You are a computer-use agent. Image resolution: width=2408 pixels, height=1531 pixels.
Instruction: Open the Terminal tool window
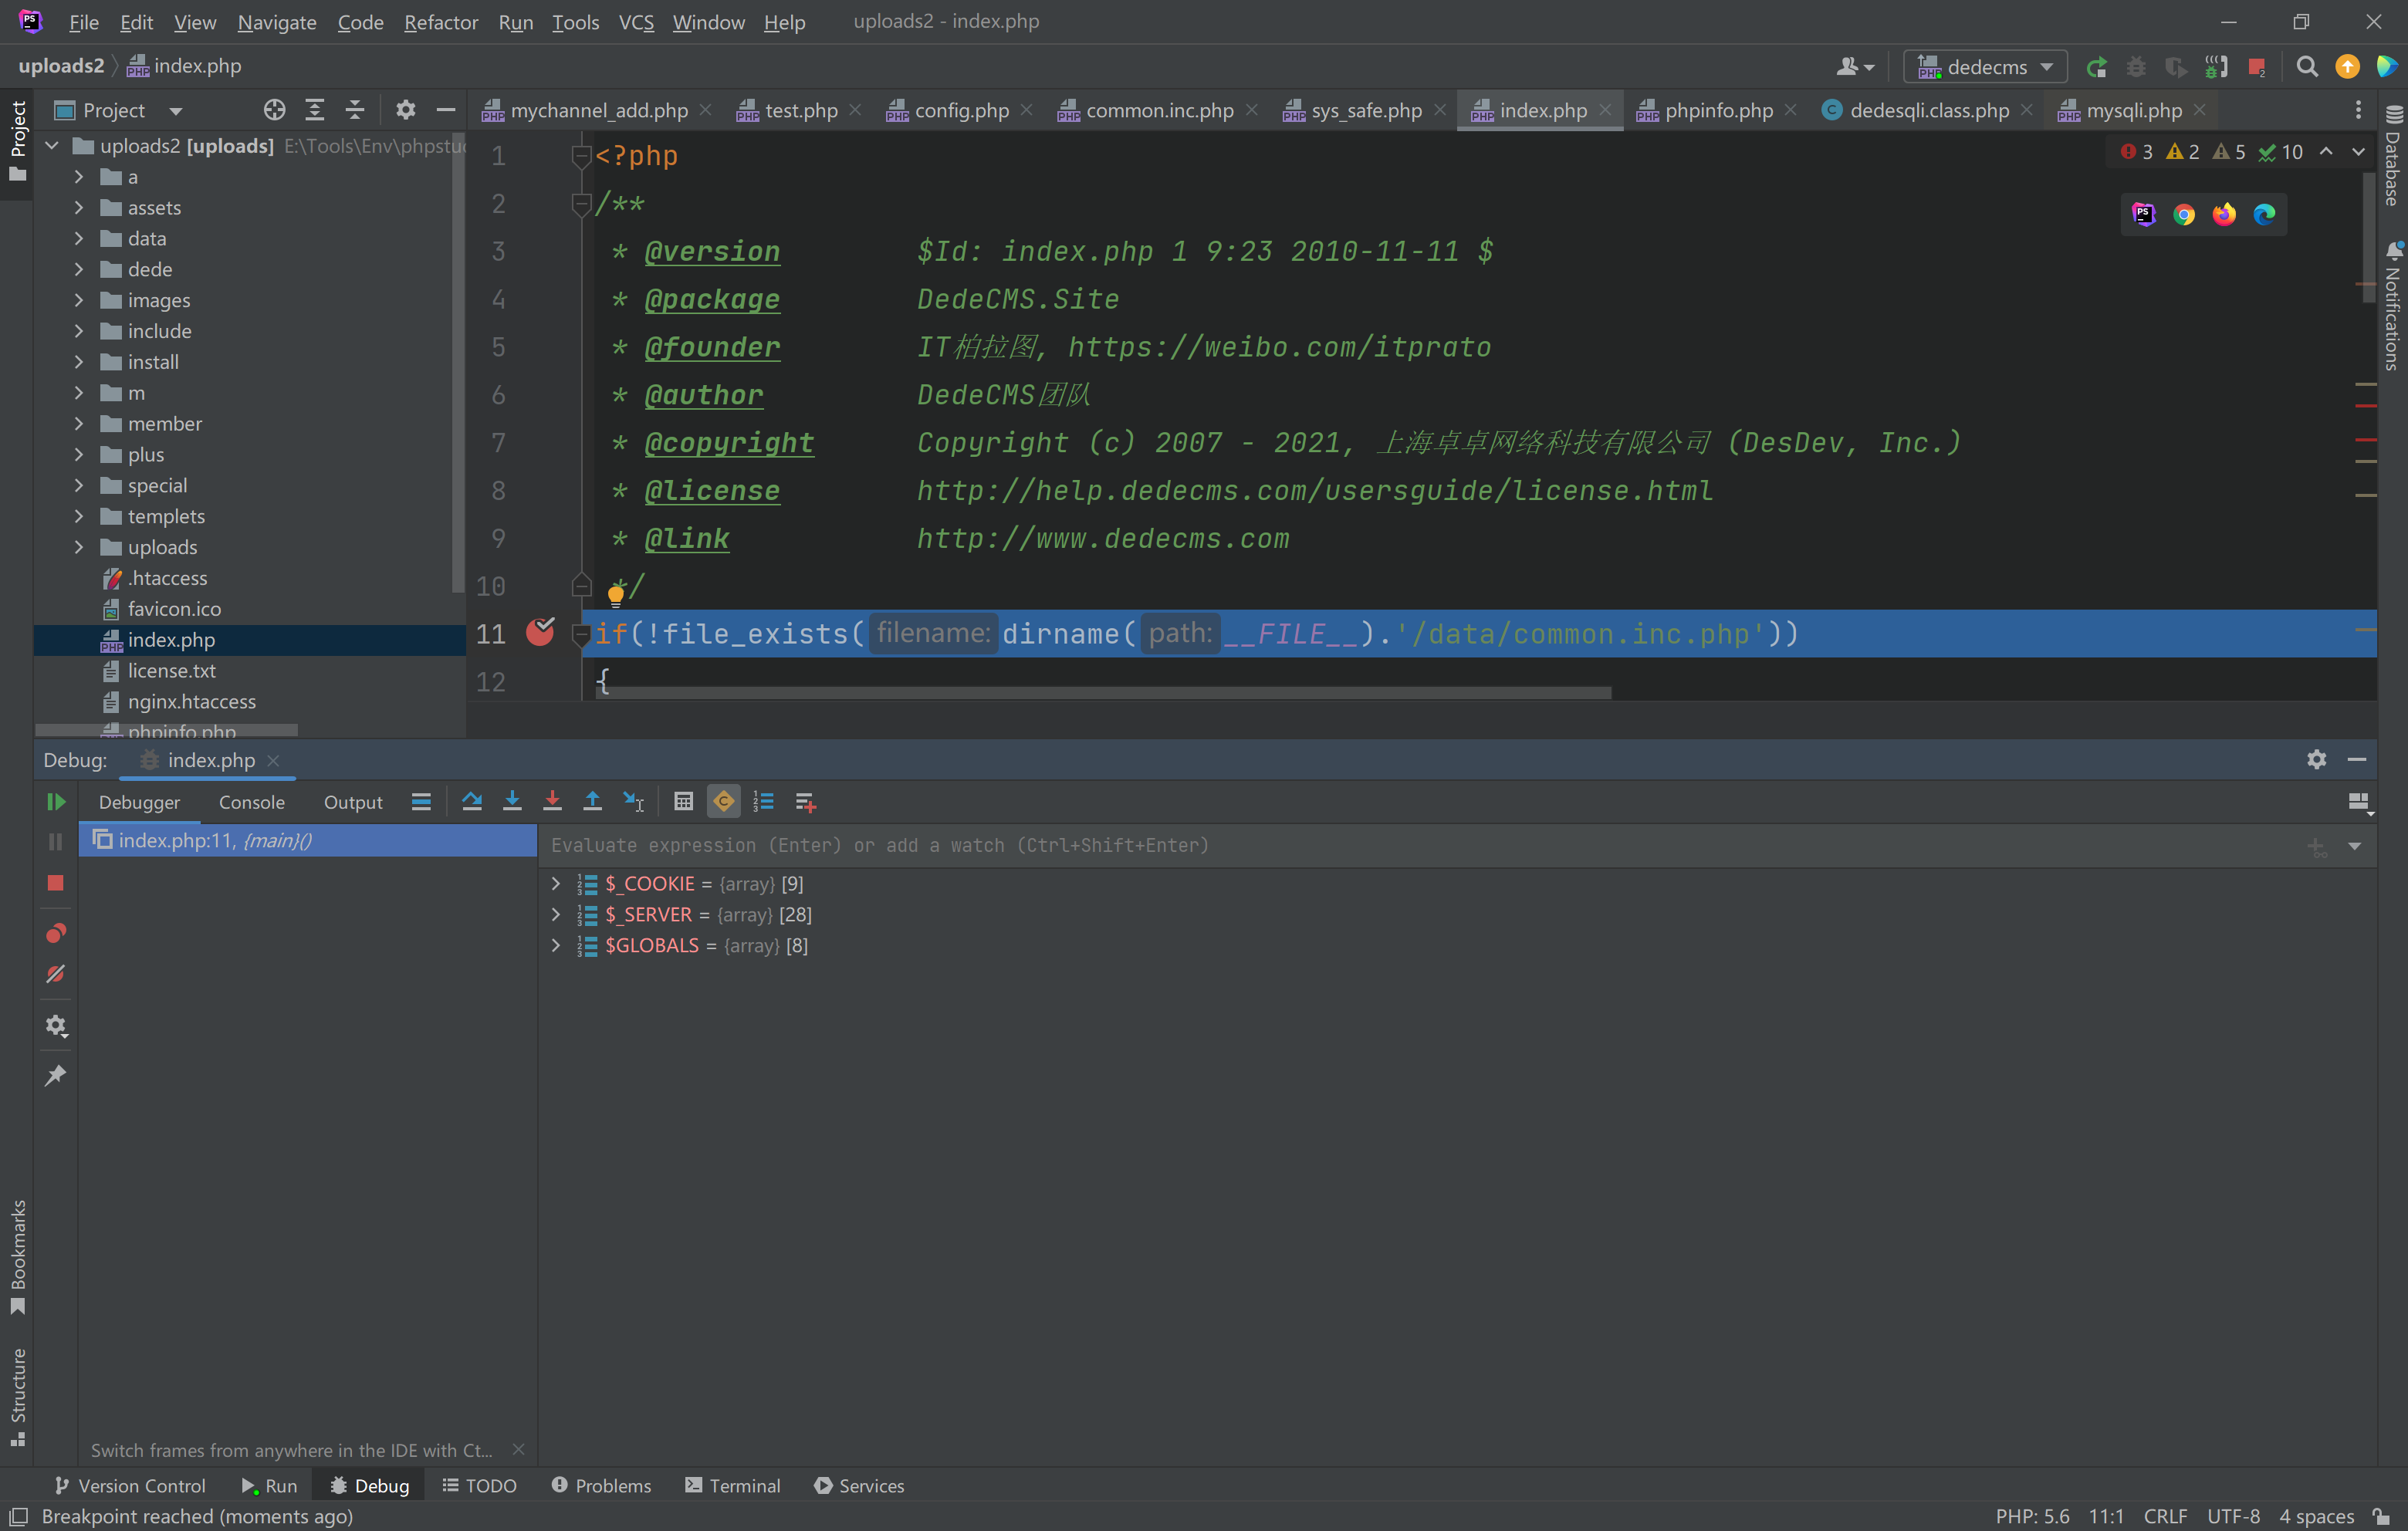732,1485
